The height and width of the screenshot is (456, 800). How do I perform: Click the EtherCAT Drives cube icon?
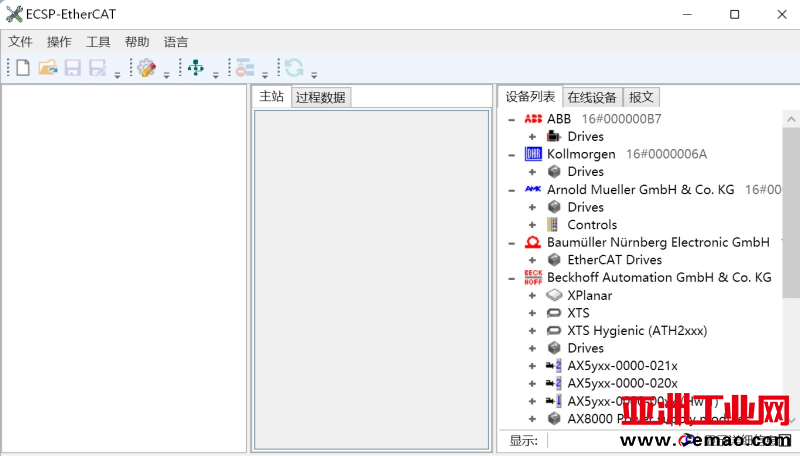[x=554, y=260]
